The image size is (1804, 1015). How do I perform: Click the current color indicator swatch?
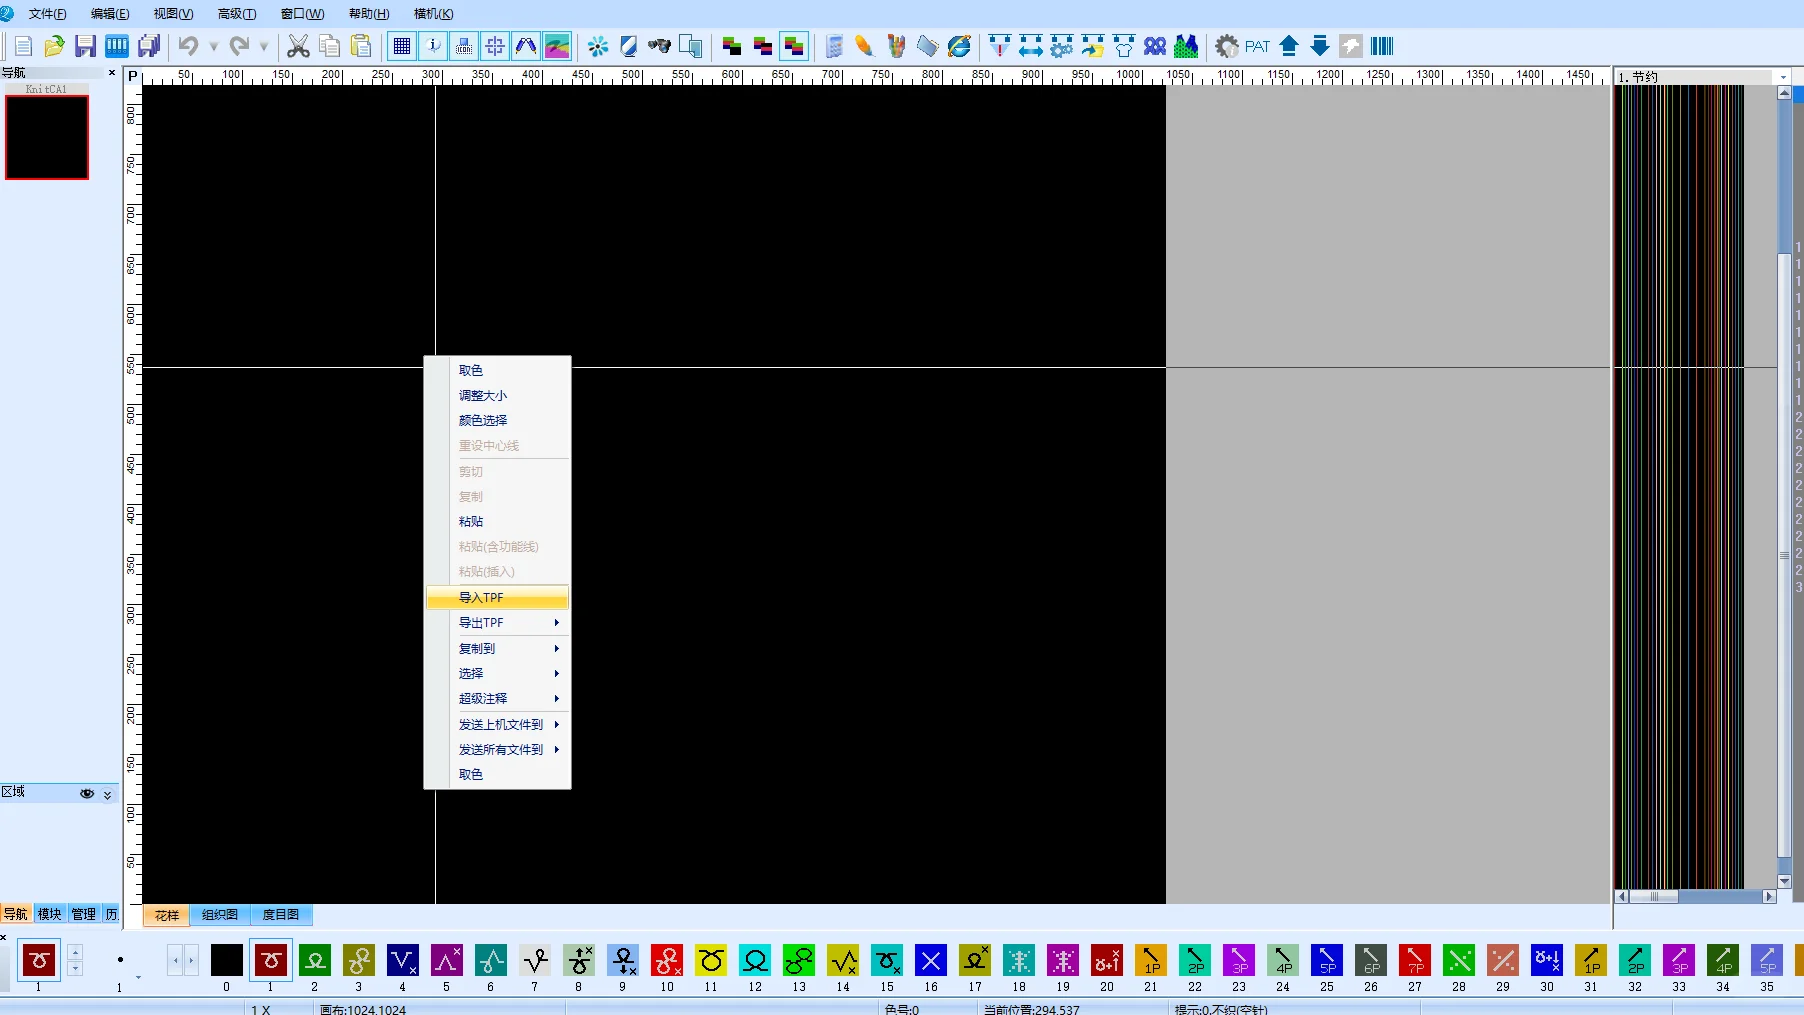tap(39, 960)
